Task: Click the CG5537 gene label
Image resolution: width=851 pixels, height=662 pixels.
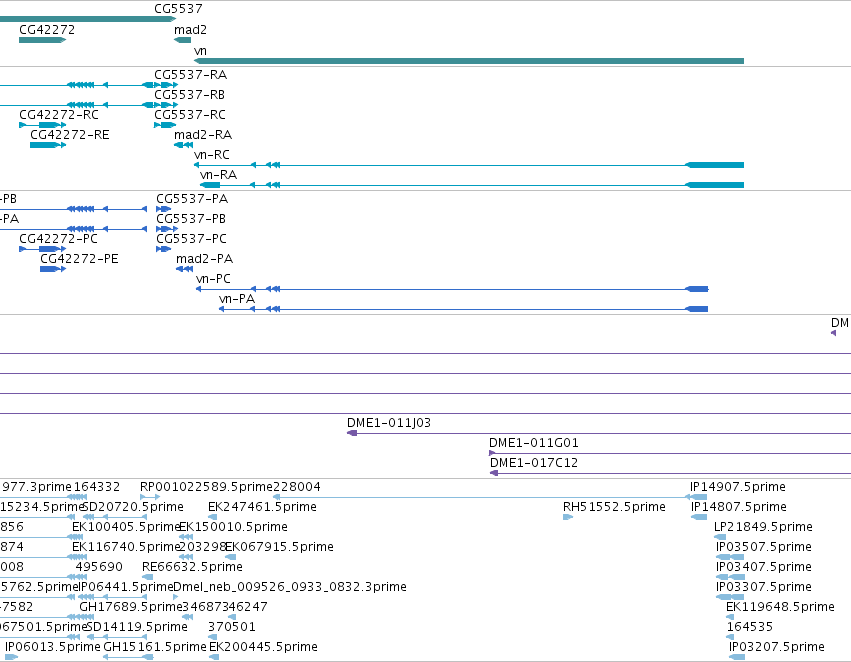Action: pyautogui.click(x=178, y=9)
